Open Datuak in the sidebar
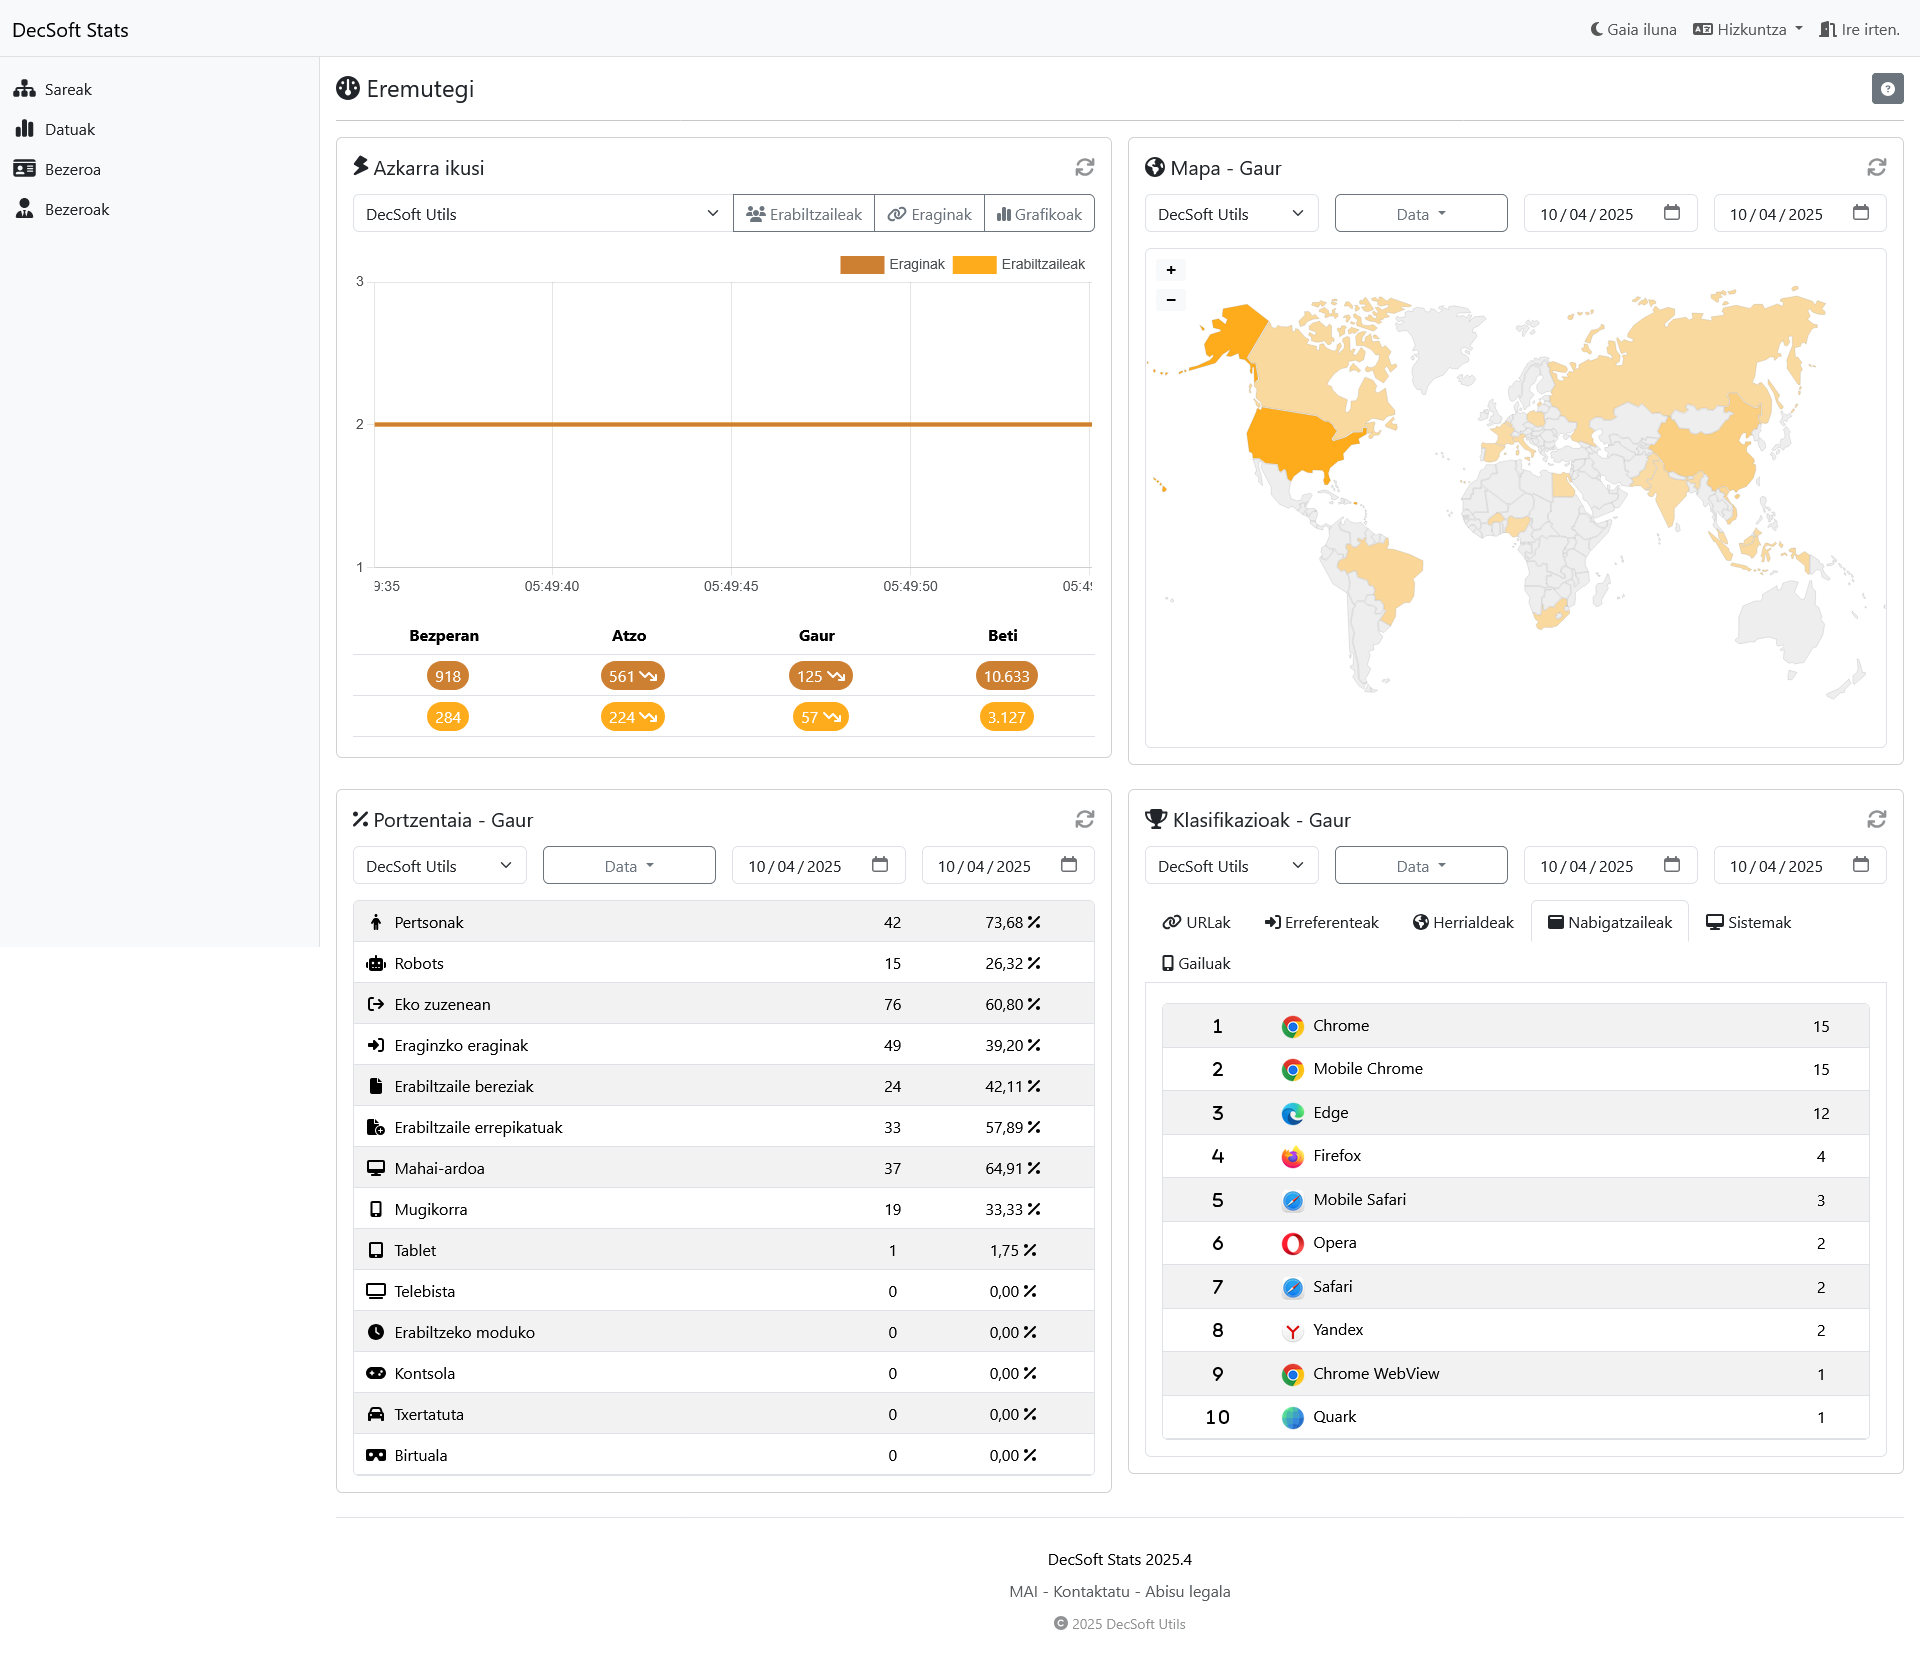The height and width of the screenshot is (1662, 1920). (69, 129)
